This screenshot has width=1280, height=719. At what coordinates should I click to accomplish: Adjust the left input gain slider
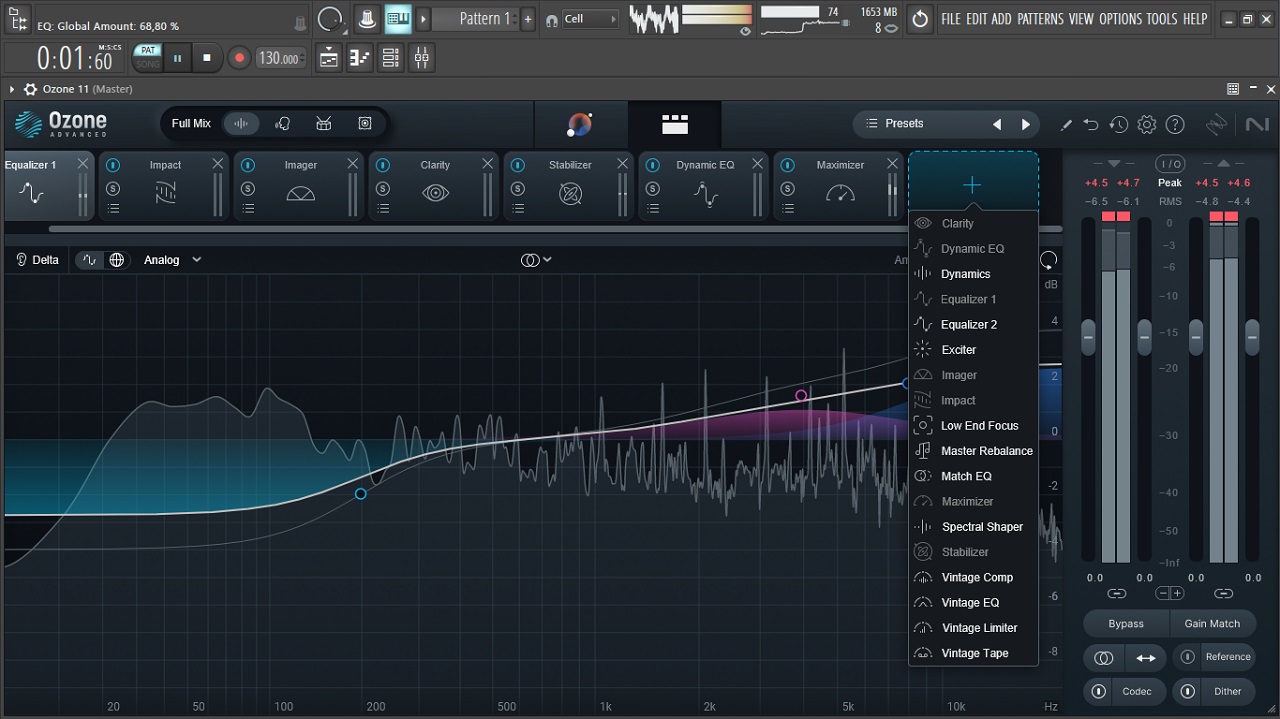pos(1089,336)
